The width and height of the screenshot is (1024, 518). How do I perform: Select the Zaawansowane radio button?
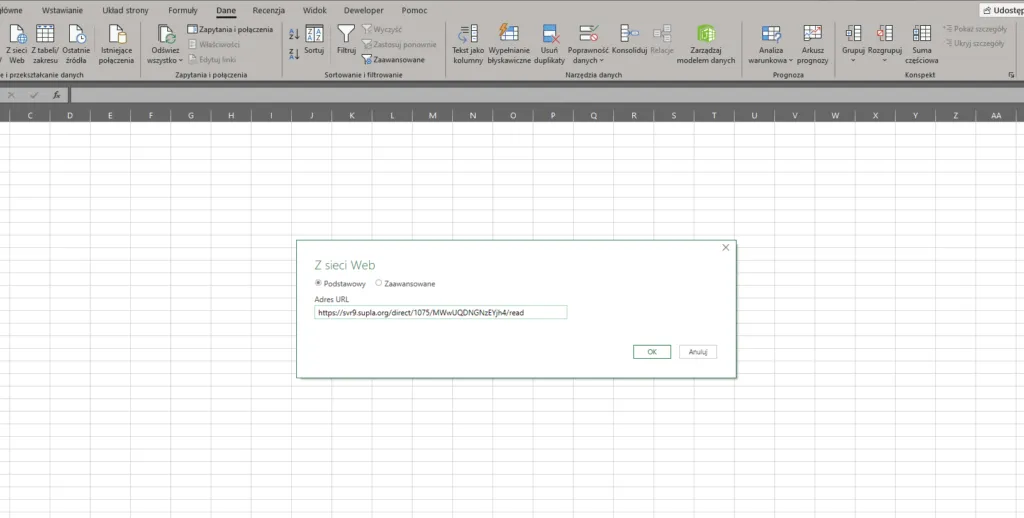[379, 283]
